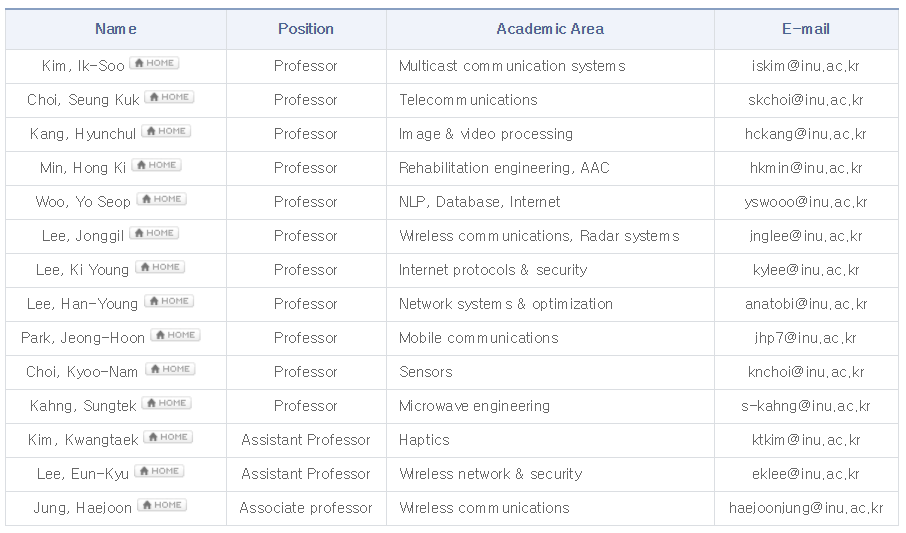Visit homepage icon for Min, Hong Ki
The image size is (906, 533).
point(157,165)
